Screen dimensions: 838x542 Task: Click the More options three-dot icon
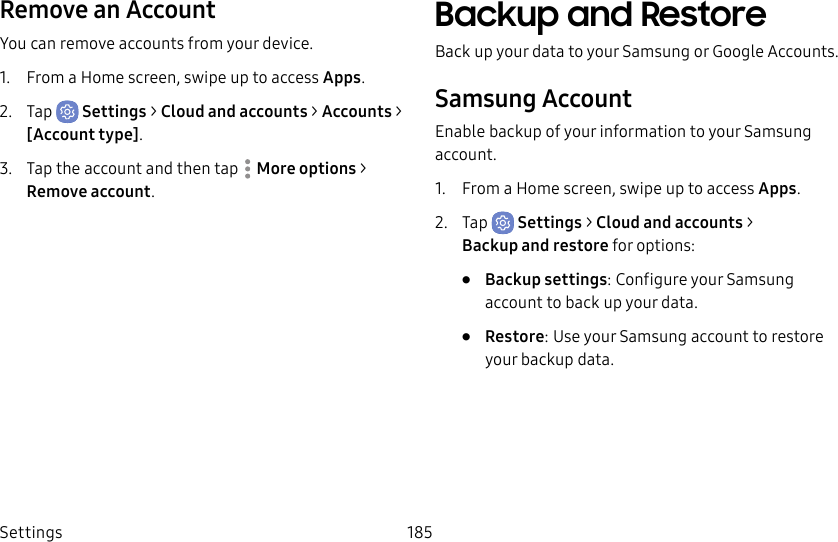[247, 169]
